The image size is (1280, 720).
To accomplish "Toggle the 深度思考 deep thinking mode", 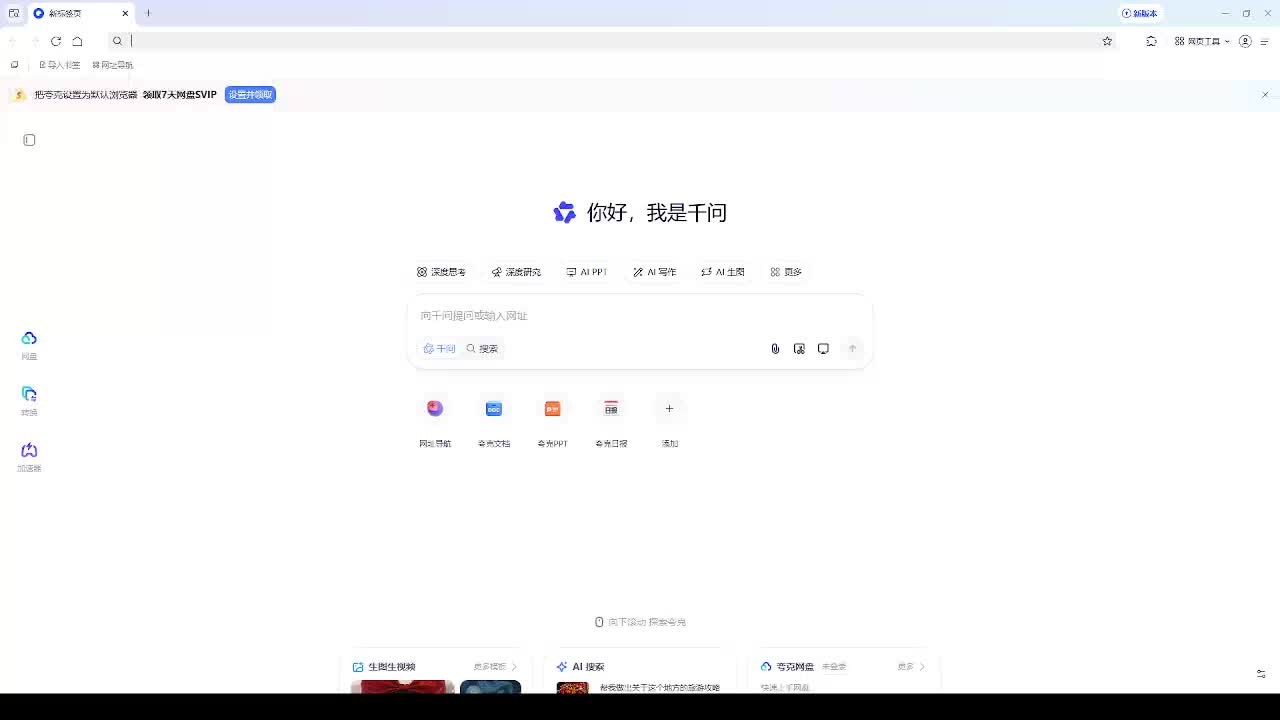I will click(441, 272).
